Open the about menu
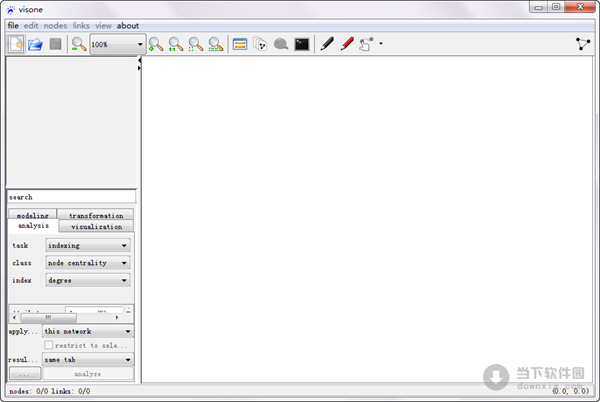Image resolution: width=600 pixels, height=402 pixels. coord(128,26)
